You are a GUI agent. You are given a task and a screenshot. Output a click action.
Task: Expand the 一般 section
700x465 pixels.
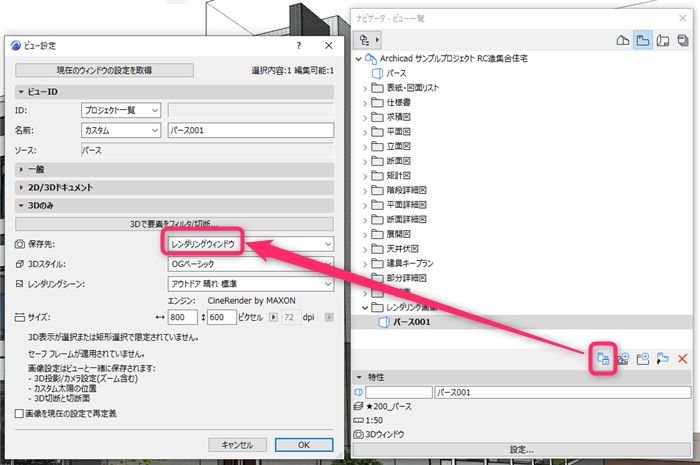click(x=21, y=170)
